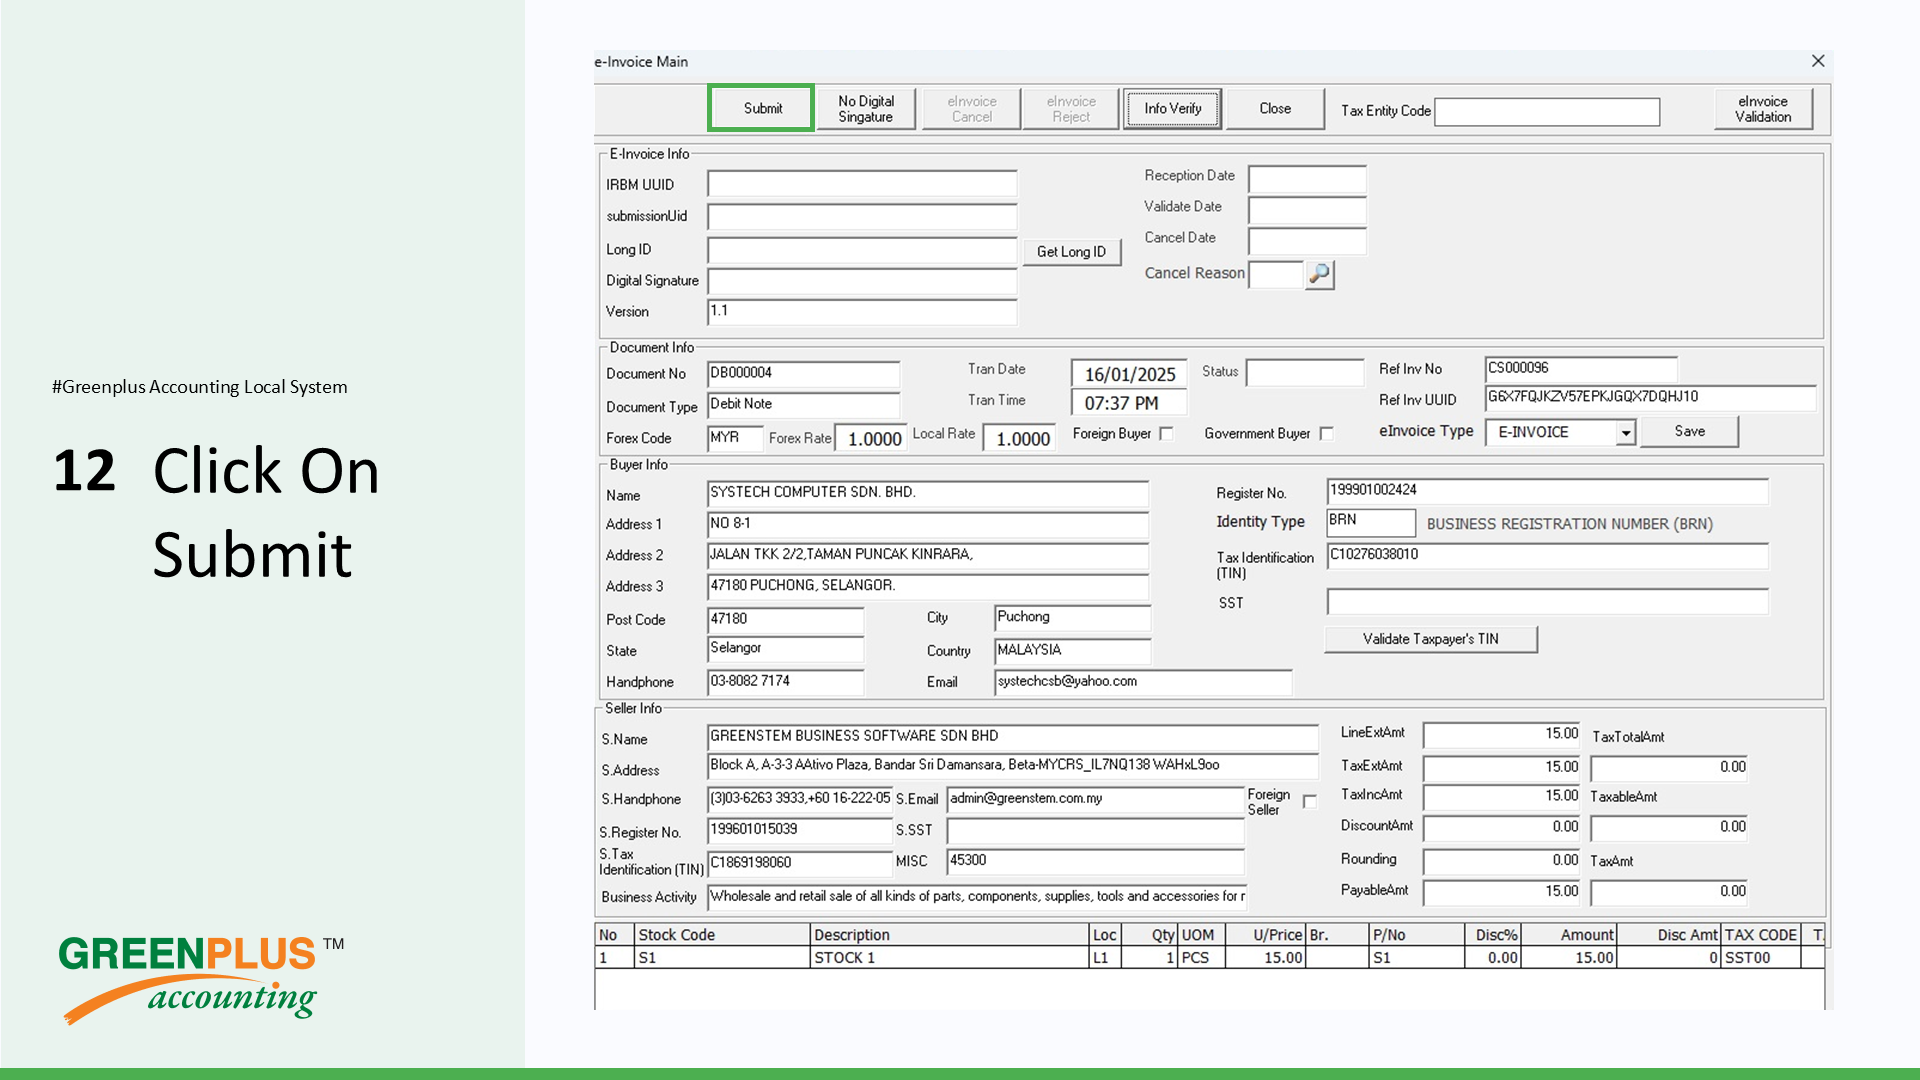1920x1080 pixels.
Task: Click the Address 1 field
Action: 928,524
